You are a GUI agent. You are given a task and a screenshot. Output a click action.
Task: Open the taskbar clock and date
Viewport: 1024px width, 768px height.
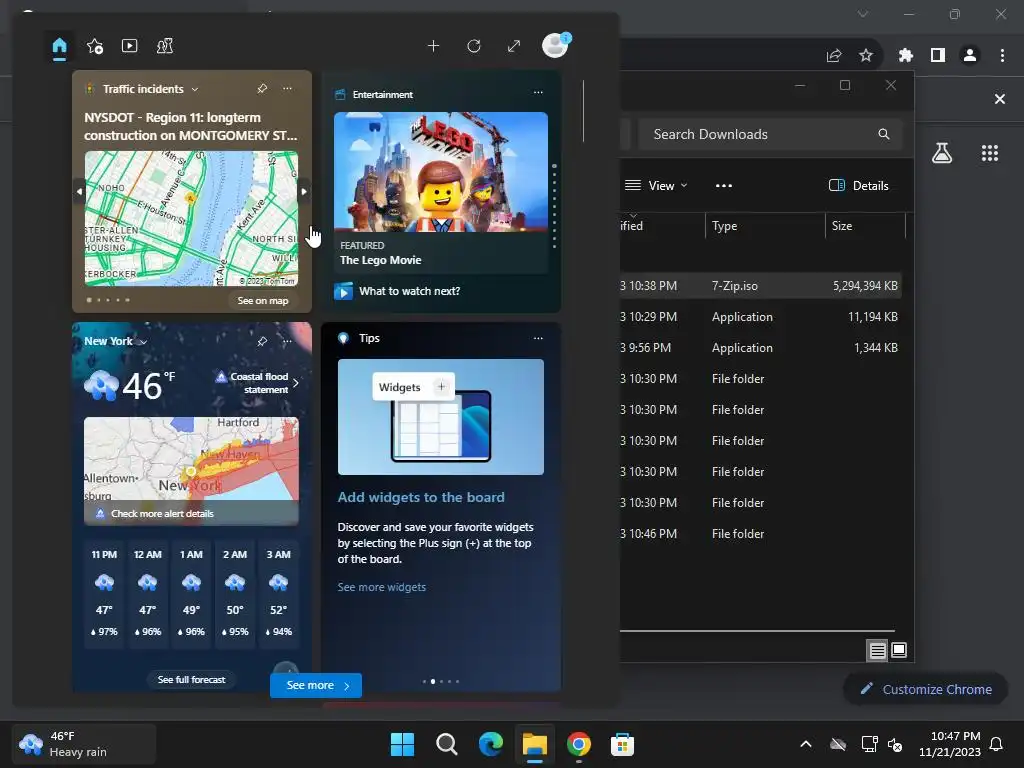click(x=950, y=744)
